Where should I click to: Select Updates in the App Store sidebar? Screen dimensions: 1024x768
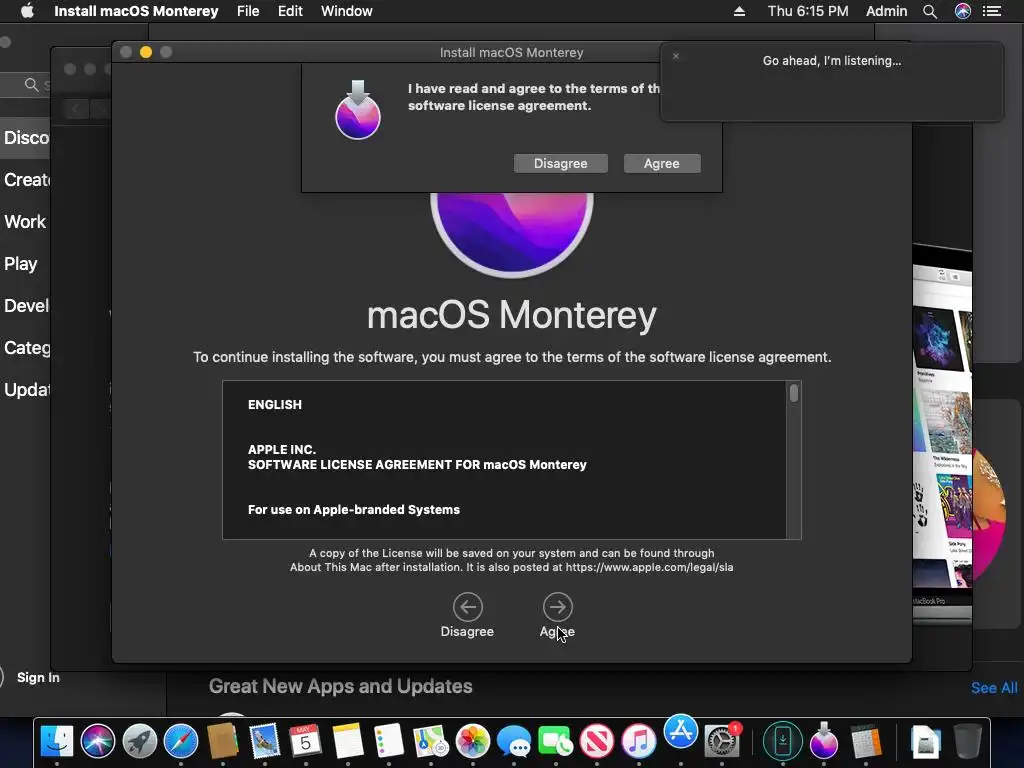[x=25, y=390]
